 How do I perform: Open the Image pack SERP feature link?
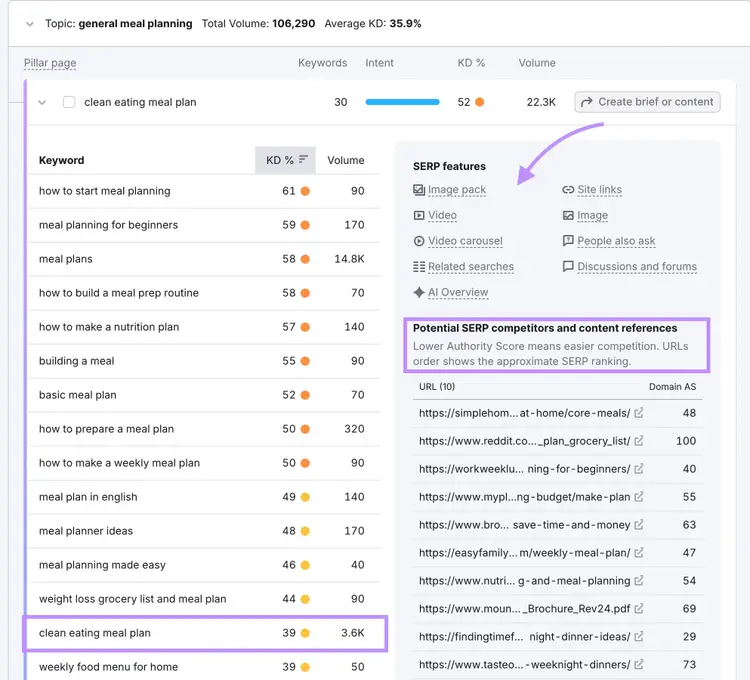pos(457,190)
